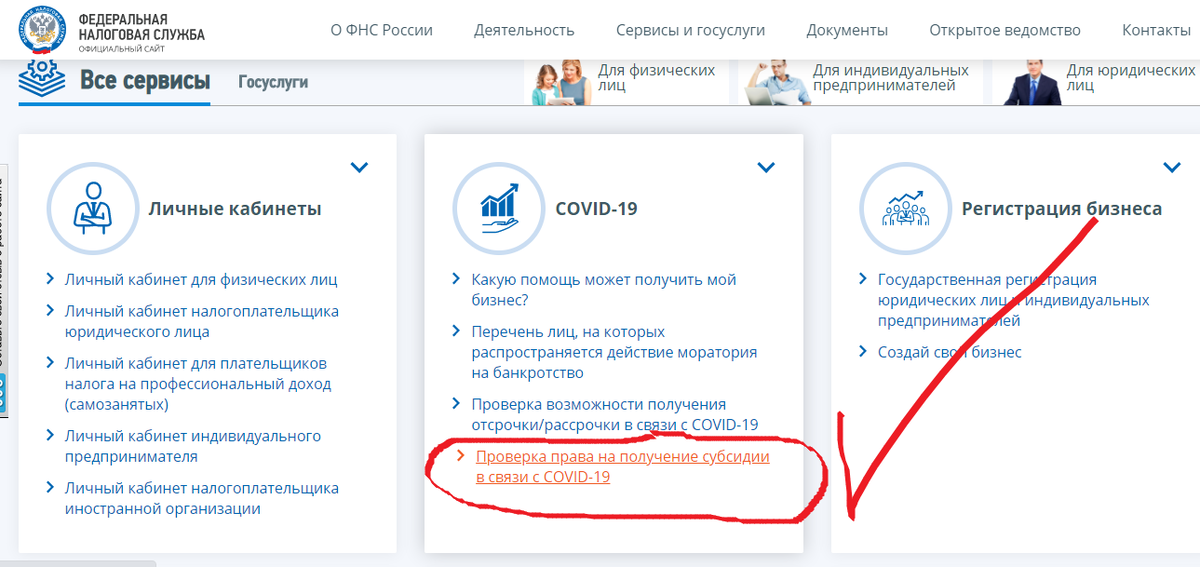Open Личный кабинет налогоплательщика юридического лица
1200x567 pixels.
click(202, 321)
